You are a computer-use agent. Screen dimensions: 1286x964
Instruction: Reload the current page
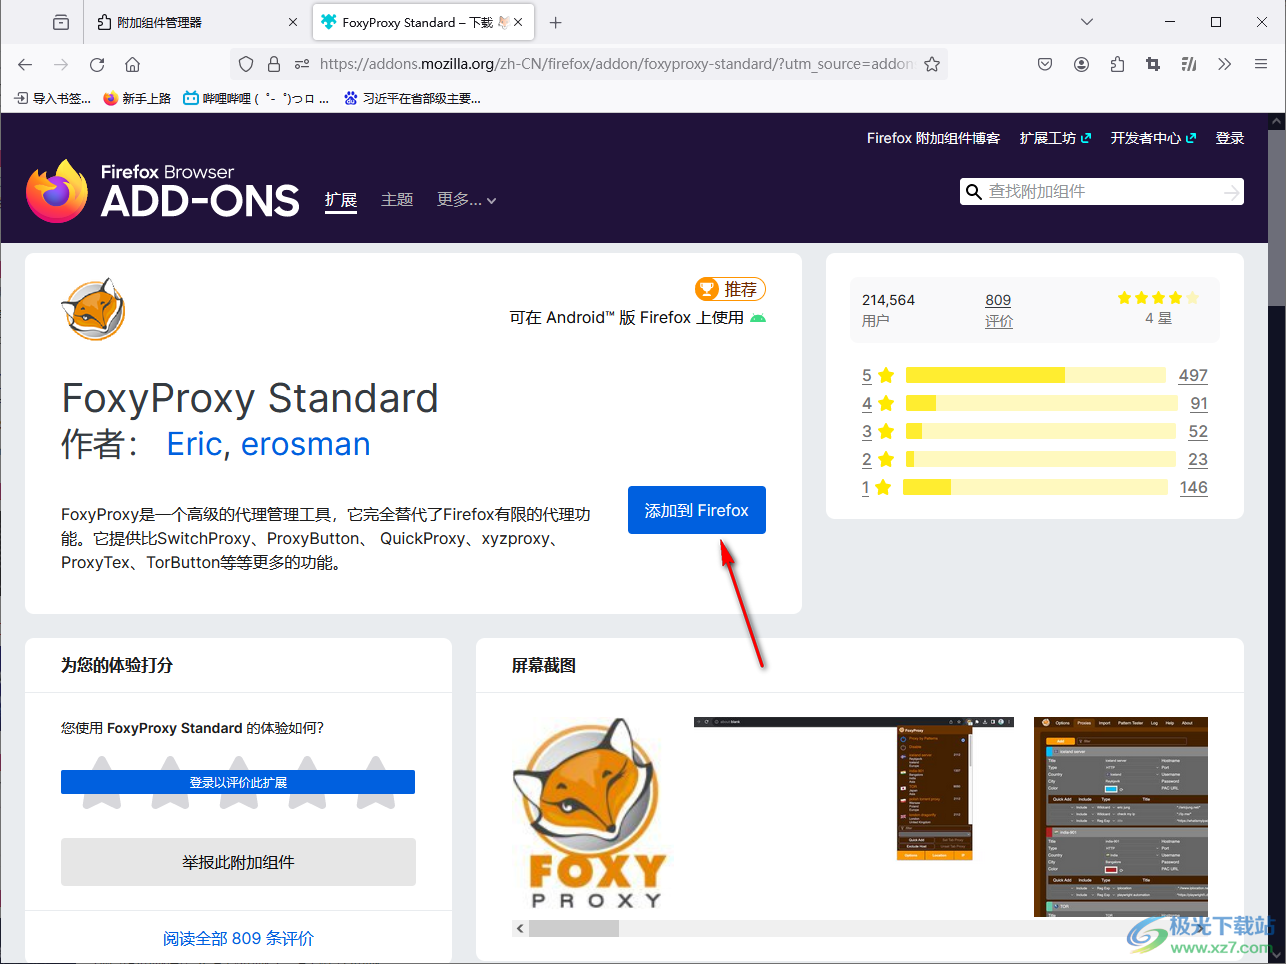97,64
